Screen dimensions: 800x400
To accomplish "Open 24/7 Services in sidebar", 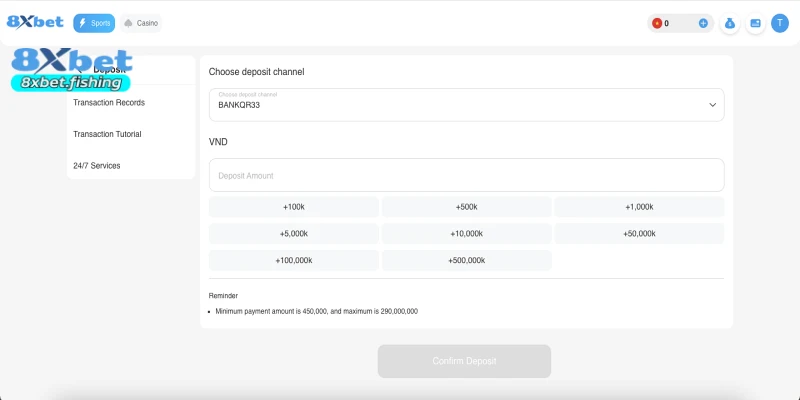I will [97, 166].
